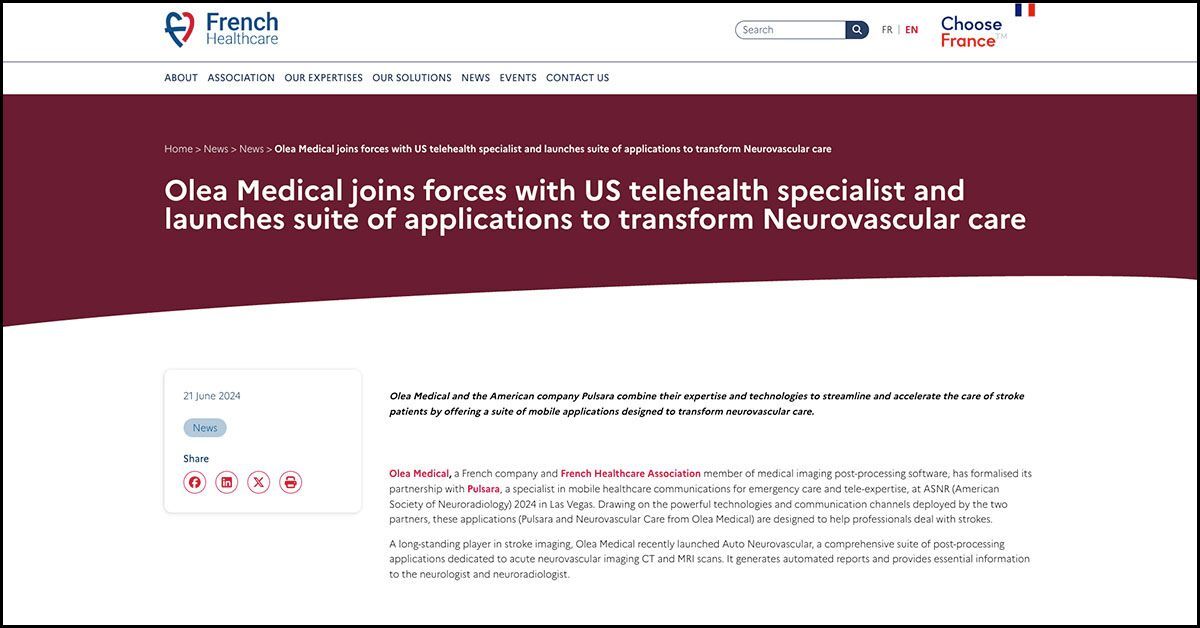The width and height of the screenshot is (1200, 628).
Task: Click the article headline title
Action: pos(595,204)
